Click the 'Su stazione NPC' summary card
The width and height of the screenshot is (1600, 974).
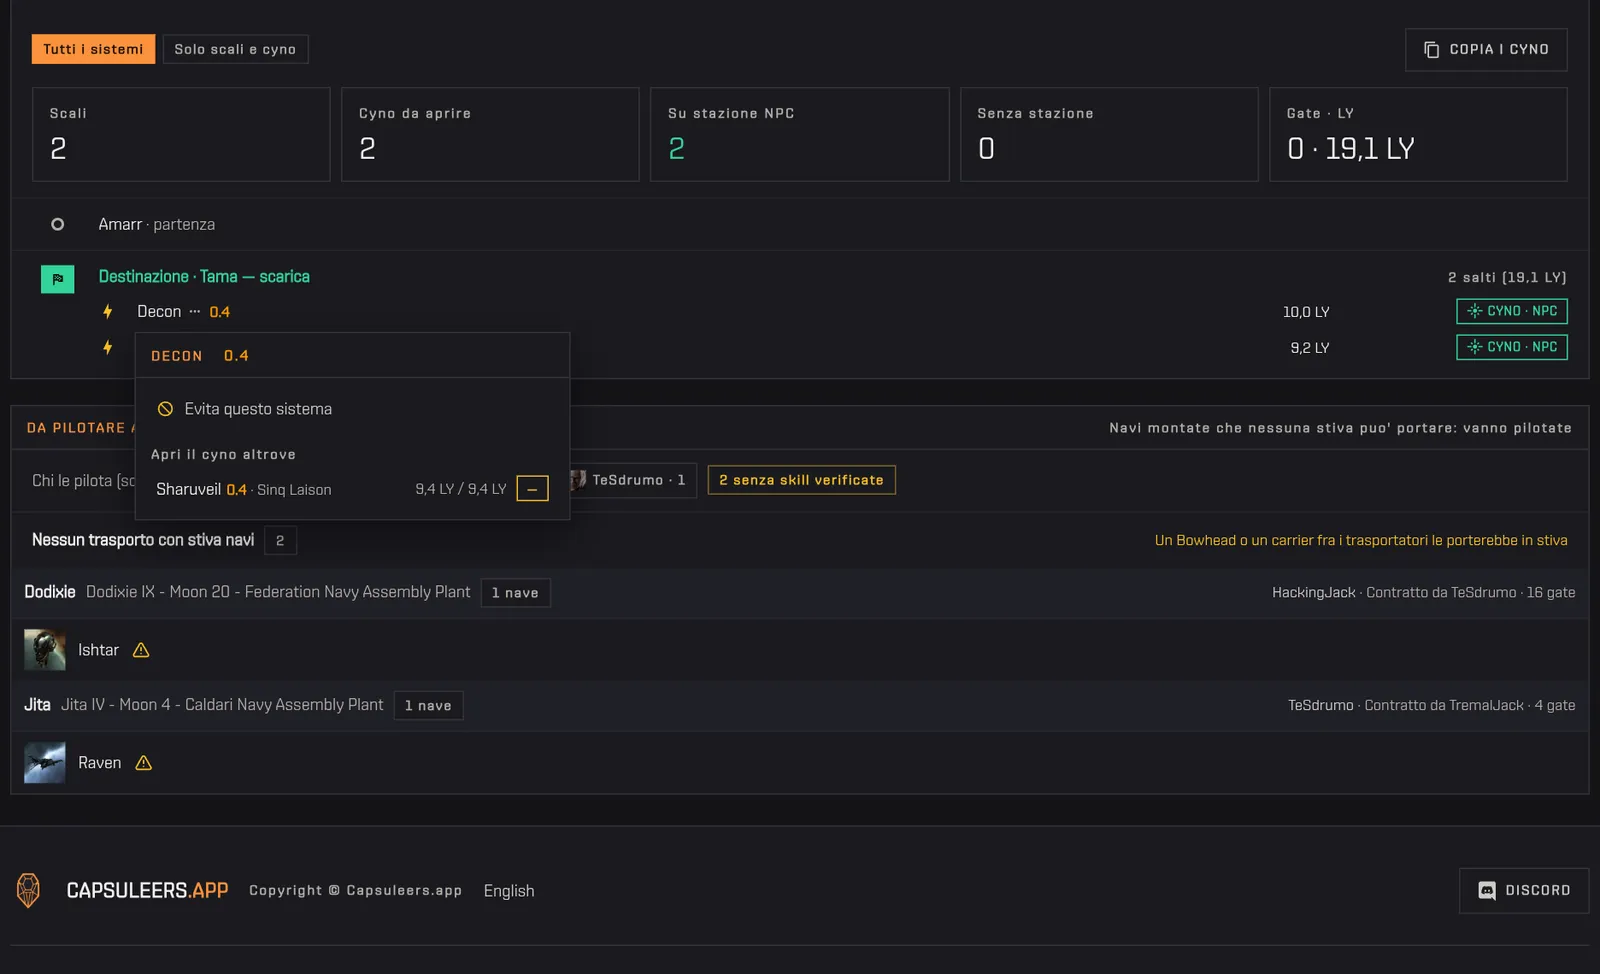tap(800, 134)
